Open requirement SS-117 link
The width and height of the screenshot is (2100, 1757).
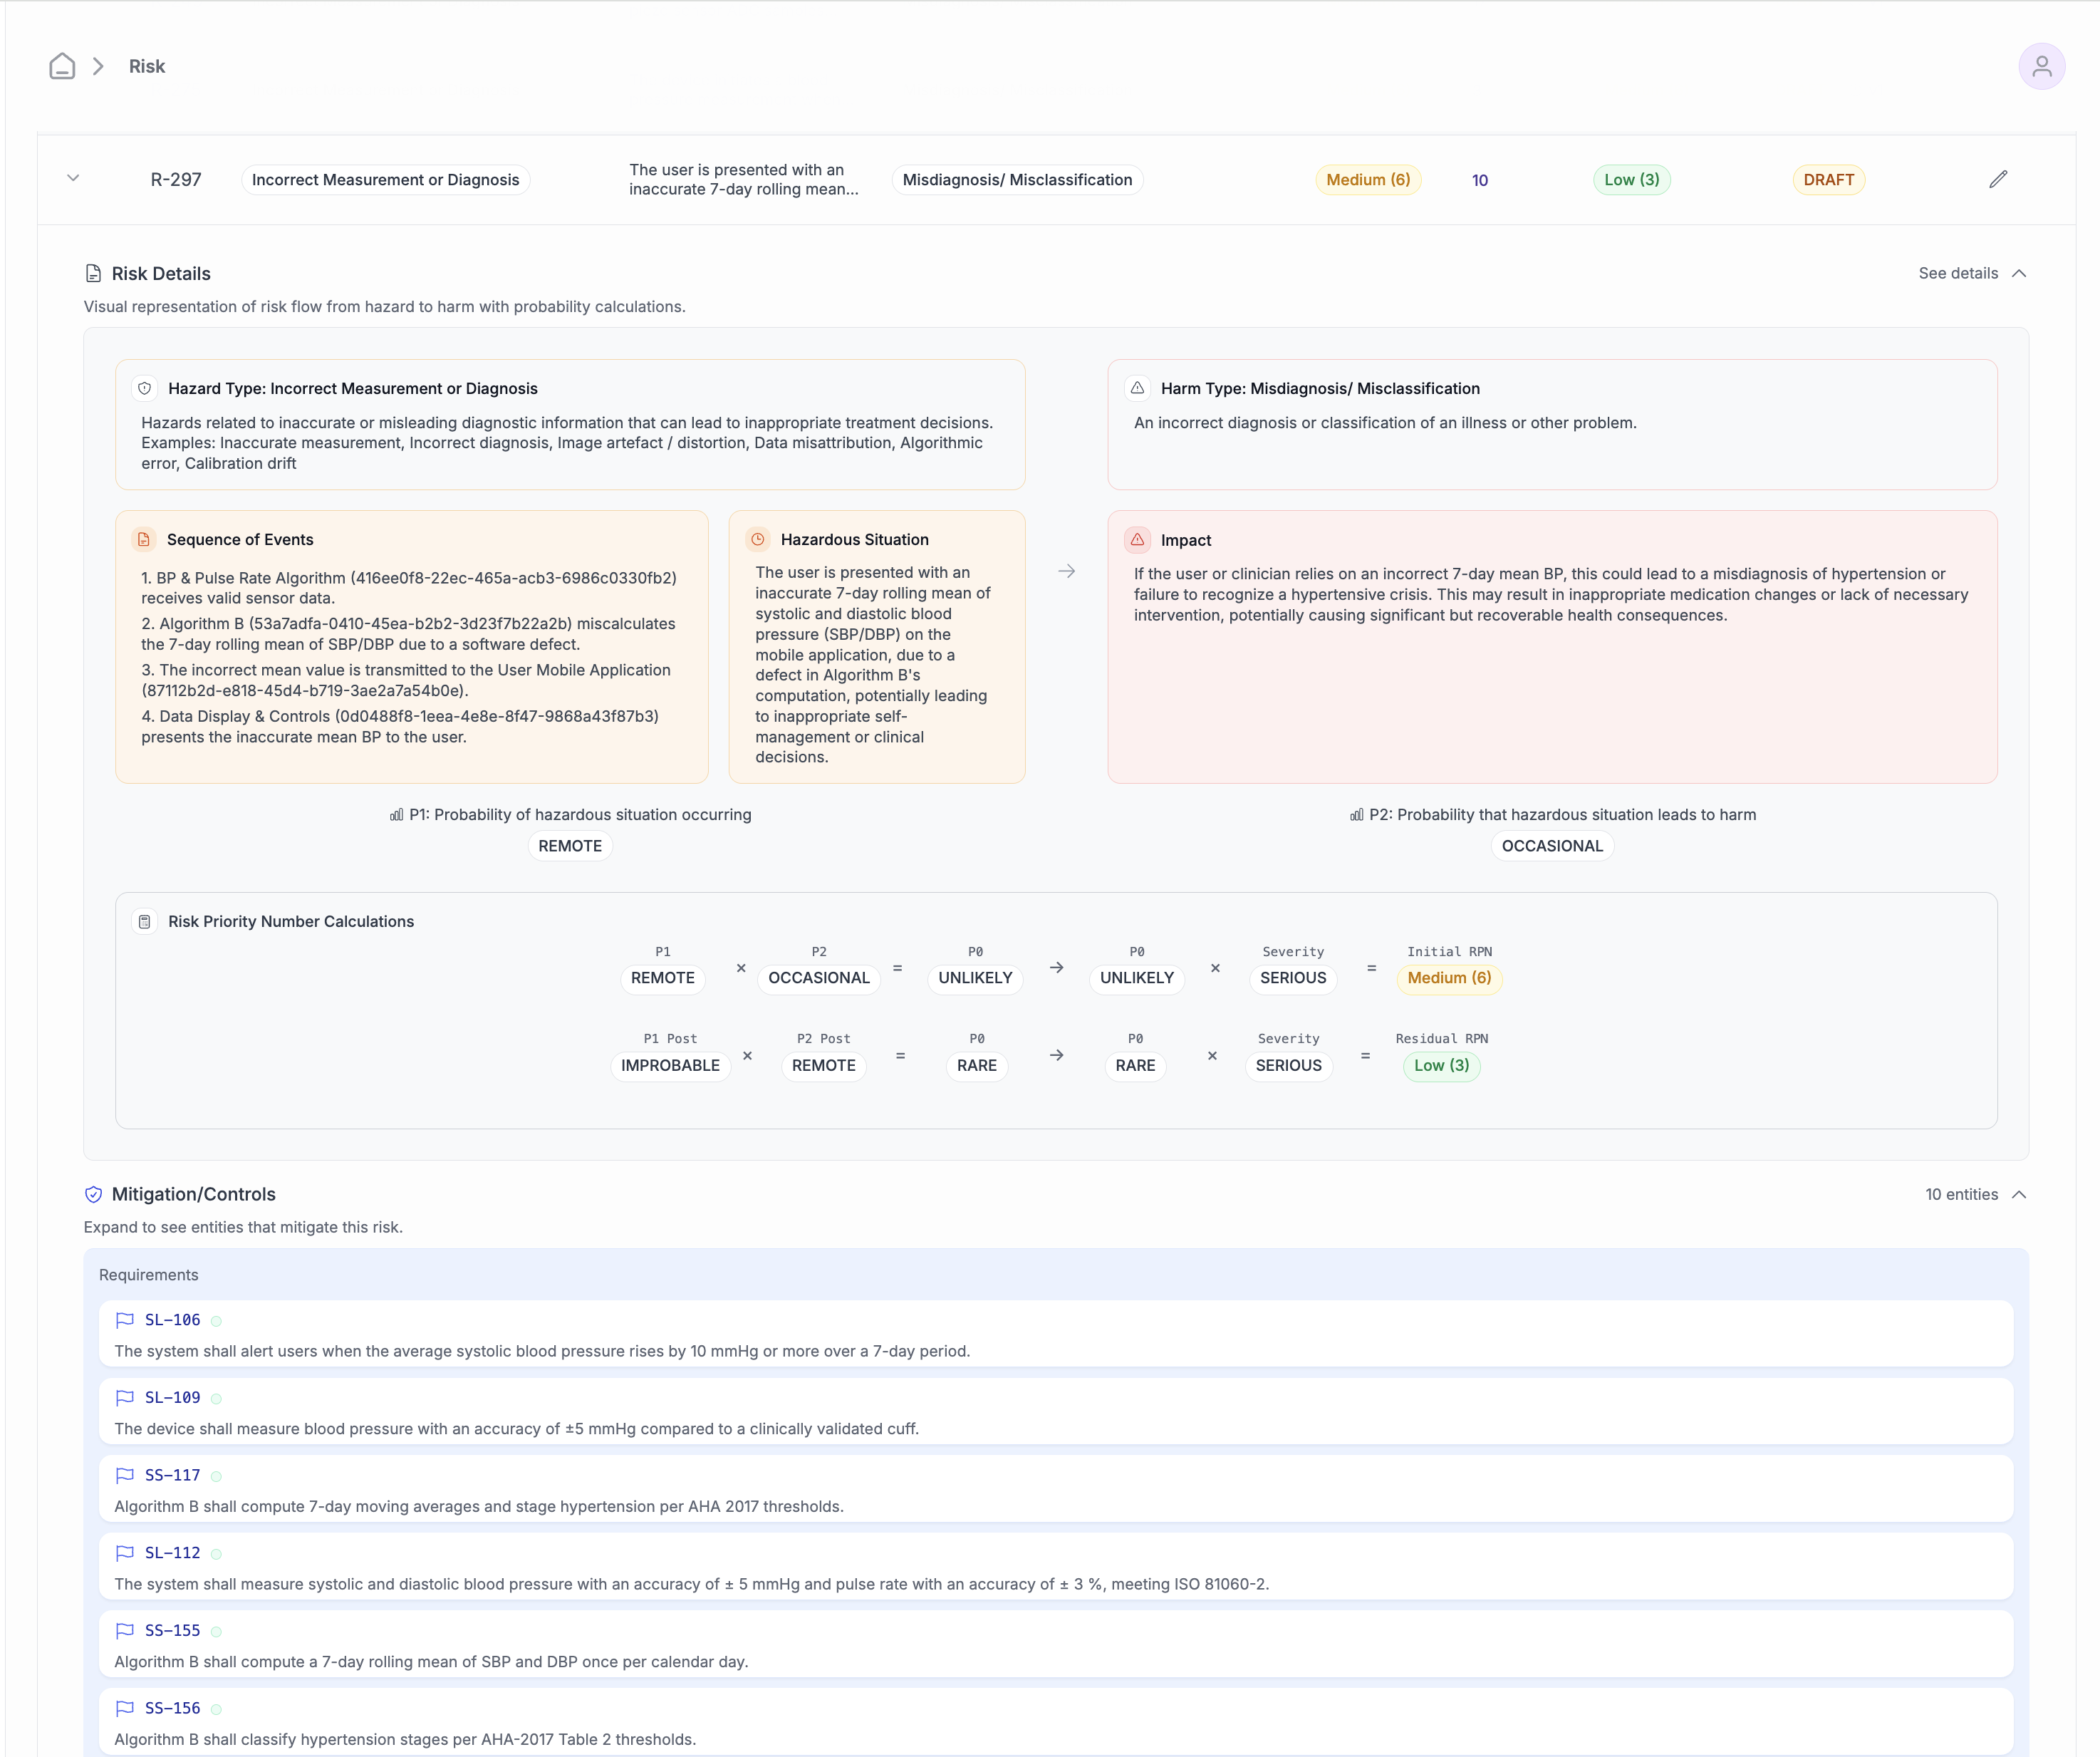(172, 1475)
